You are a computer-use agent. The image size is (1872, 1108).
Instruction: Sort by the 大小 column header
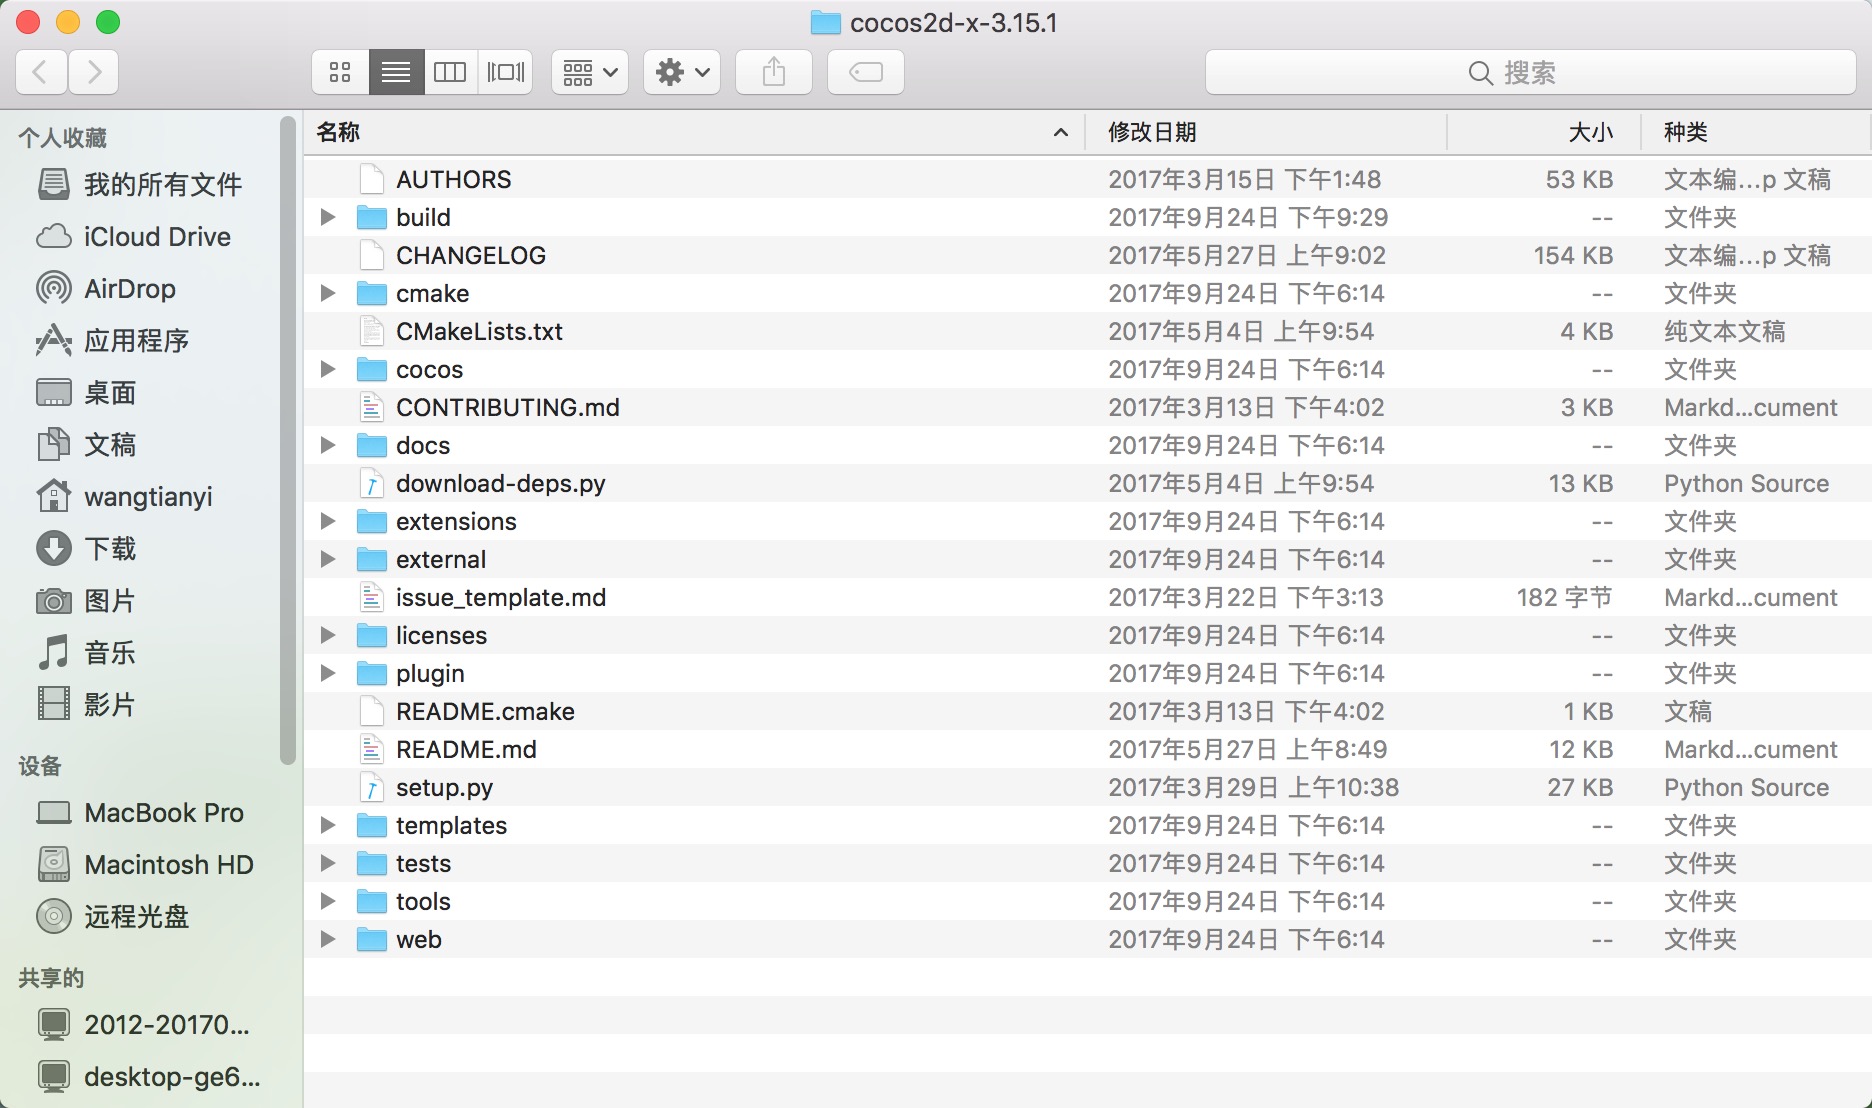pos(1544,132)
